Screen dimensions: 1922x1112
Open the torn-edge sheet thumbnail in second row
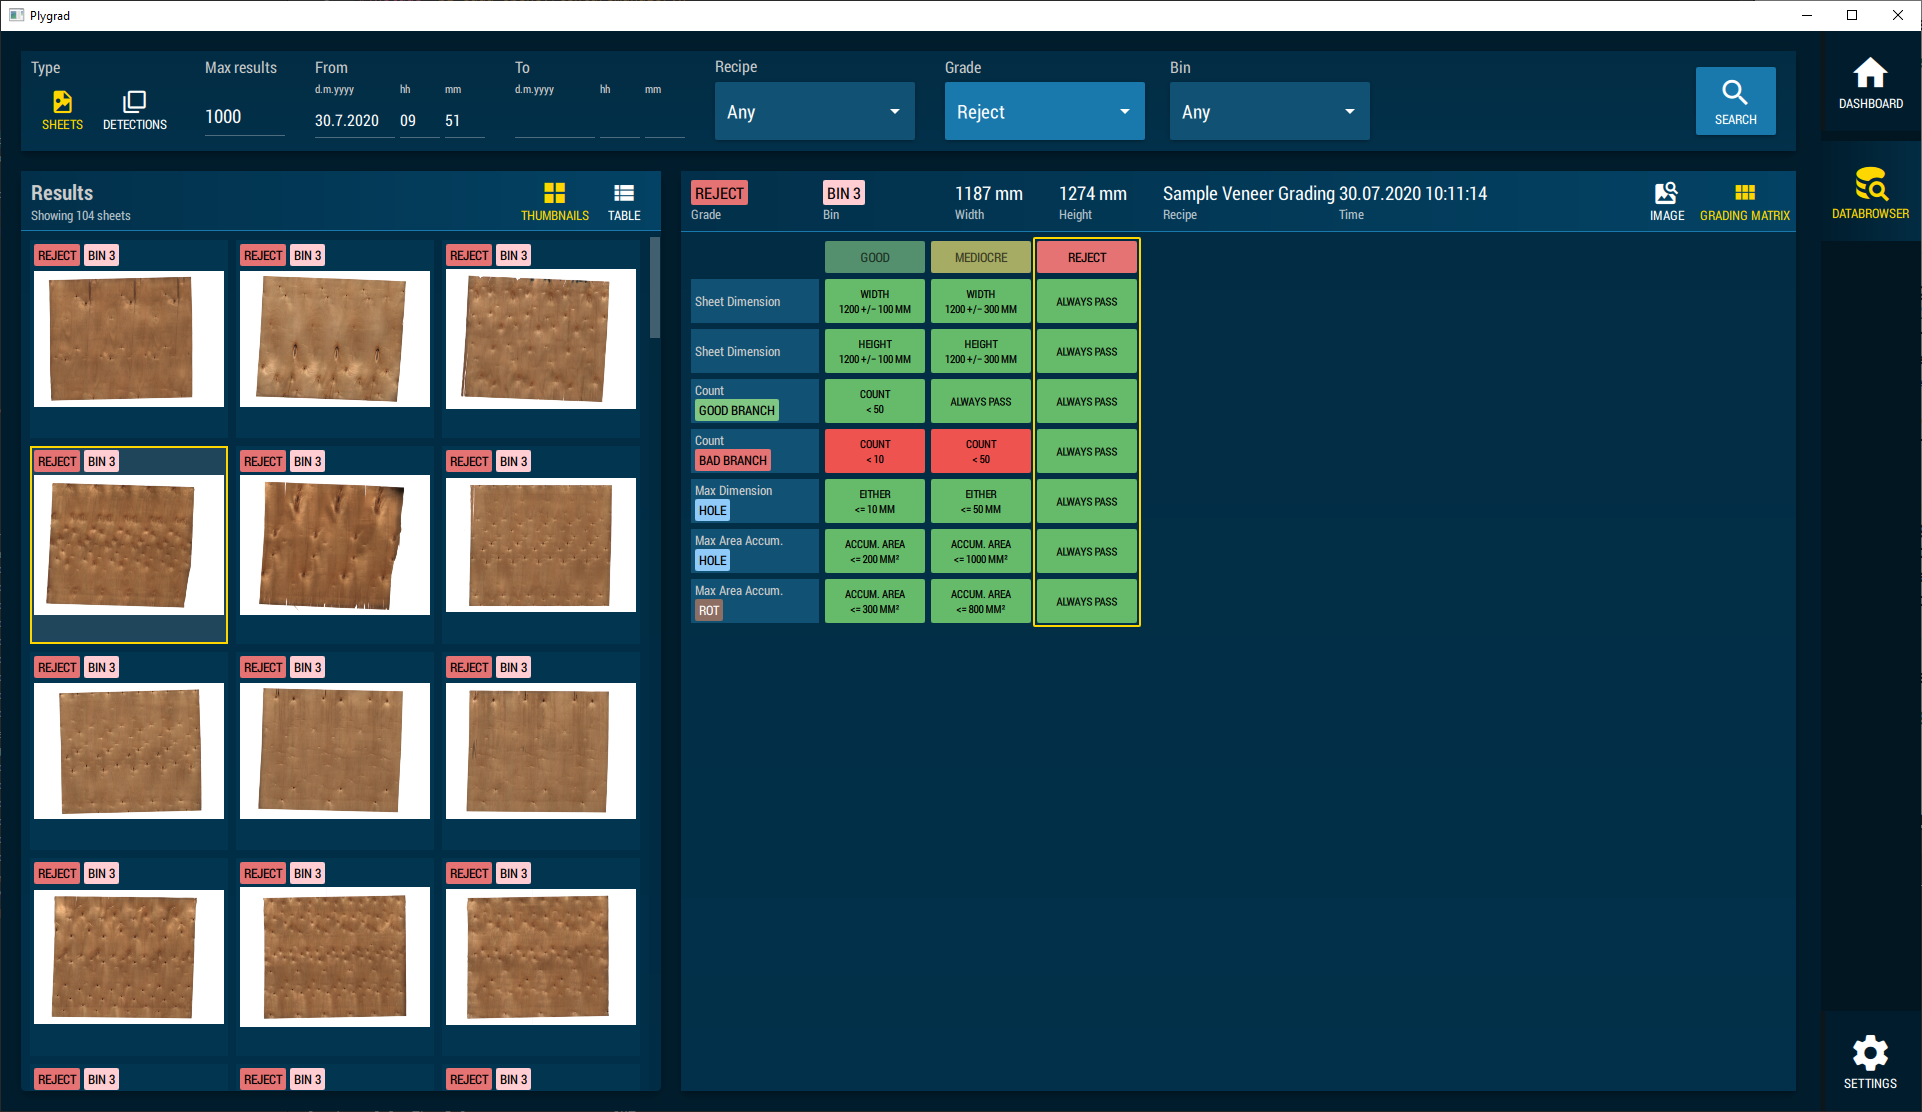coord(335,545)
